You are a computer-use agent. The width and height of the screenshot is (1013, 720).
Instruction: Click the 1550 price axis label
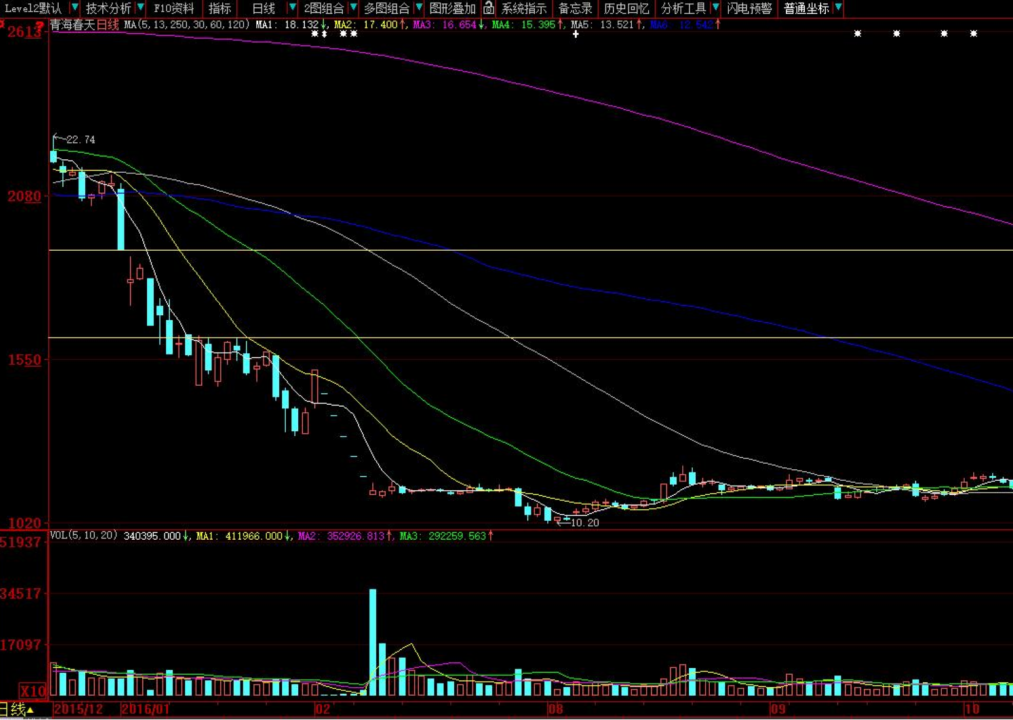pos(25,360)
